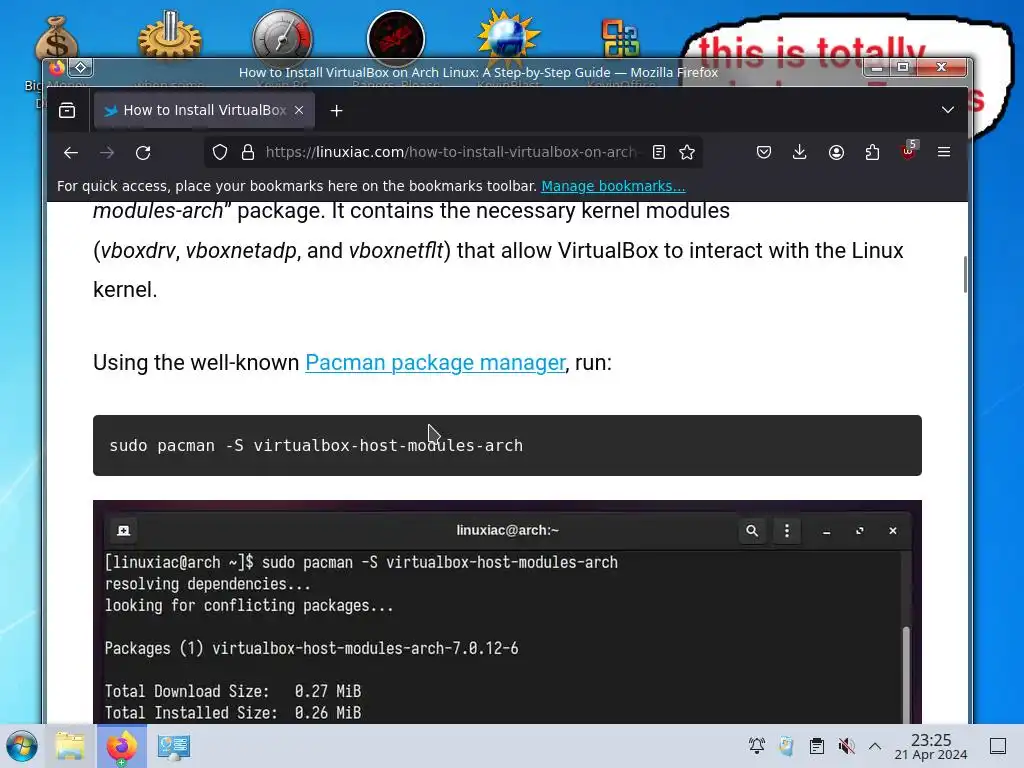The image size is (1024, 768).
Task: Open the KevinOffice desktop icon
Action: (620, 39)
